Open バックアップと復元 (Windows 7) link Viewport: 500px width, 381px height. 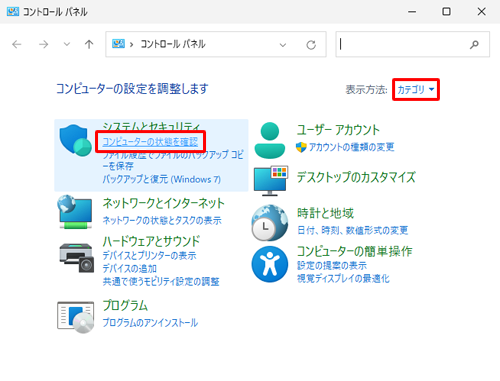[162, 179]
